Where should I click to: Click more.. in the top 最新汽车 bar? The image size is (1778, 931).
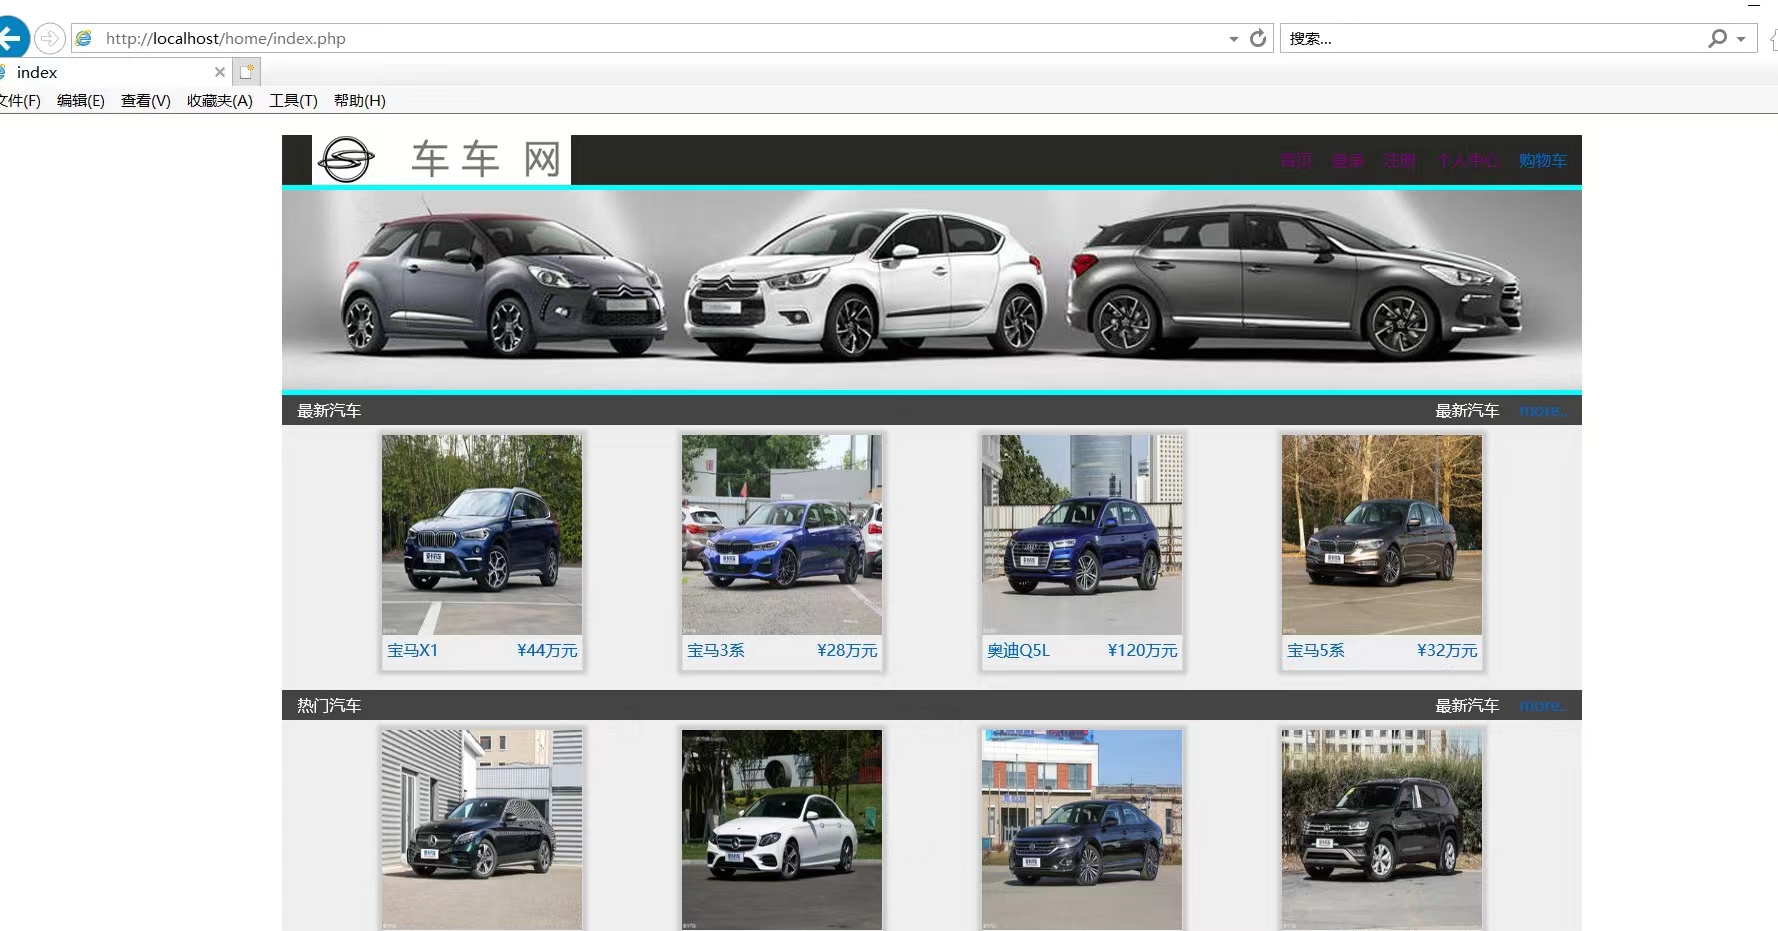point(1544,411)
